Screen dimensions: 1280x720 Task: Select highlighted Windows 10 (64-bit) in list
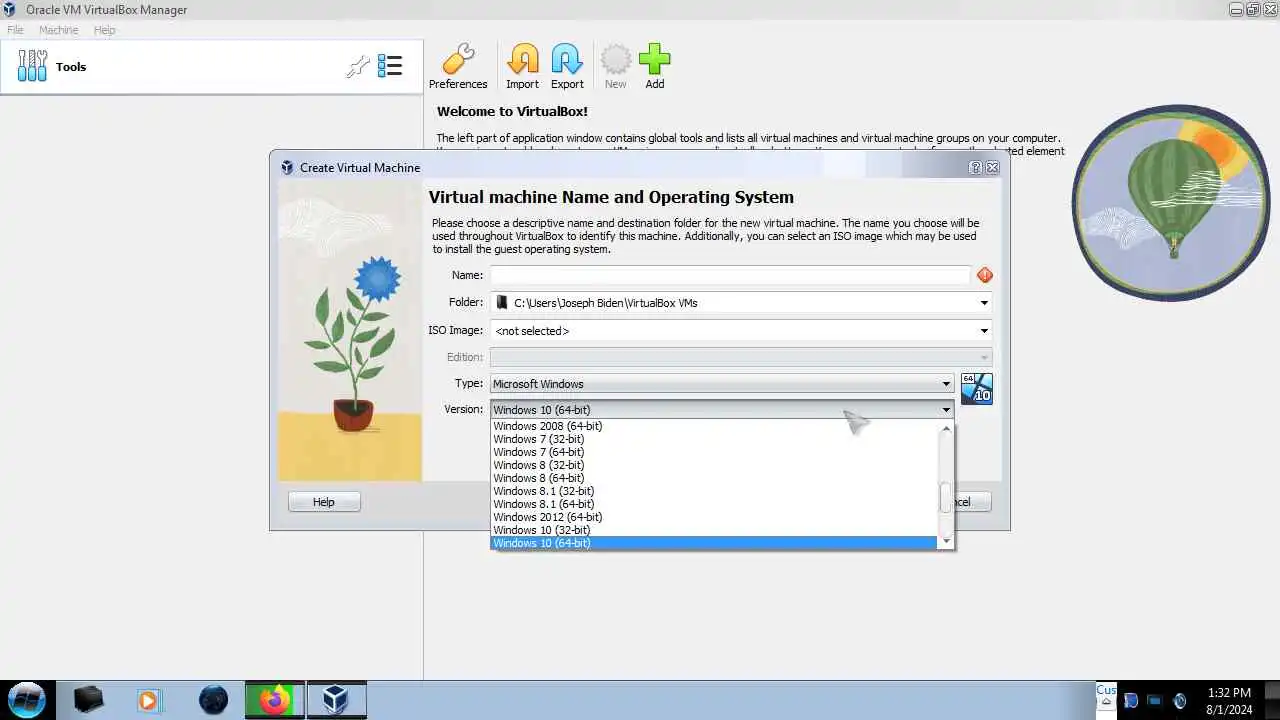[x=714, y=543]
